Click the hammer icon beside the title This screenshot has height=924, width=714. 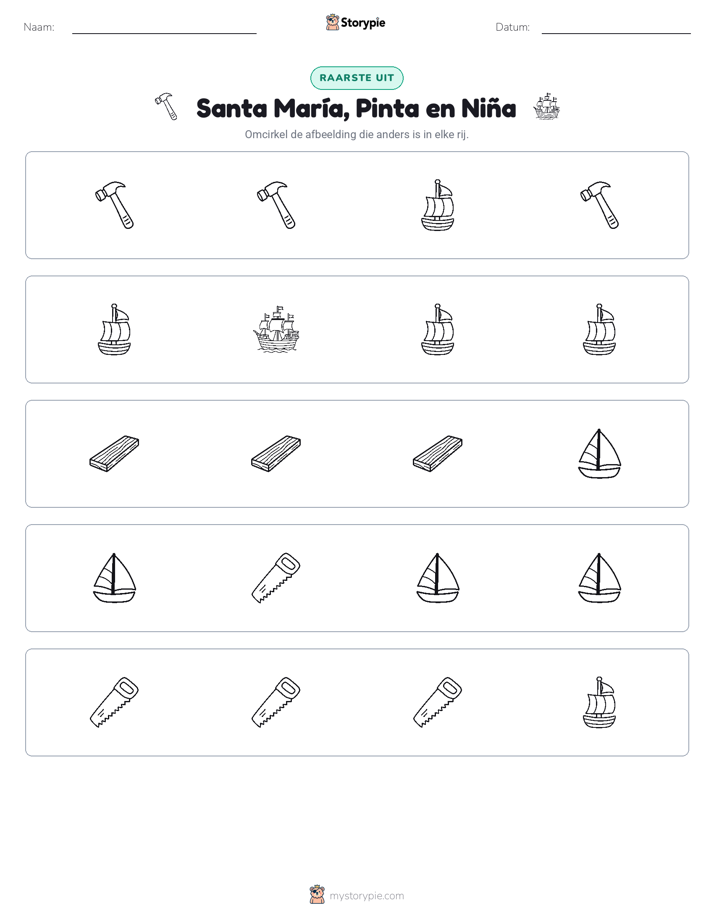coord(166,107)
